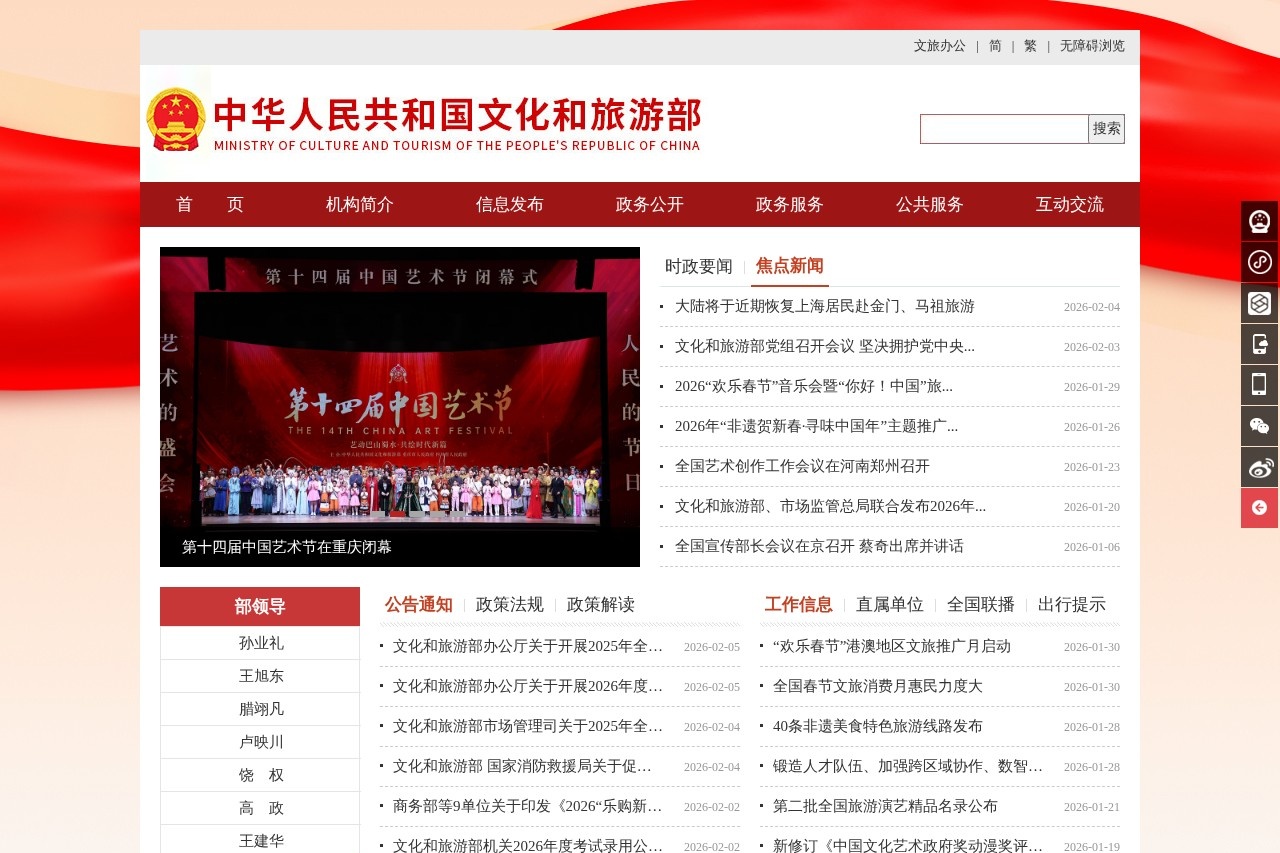Open notice 文化和旅游部办公厅关于开展2025年全…
1280x853 pixels.
point(528,647)
